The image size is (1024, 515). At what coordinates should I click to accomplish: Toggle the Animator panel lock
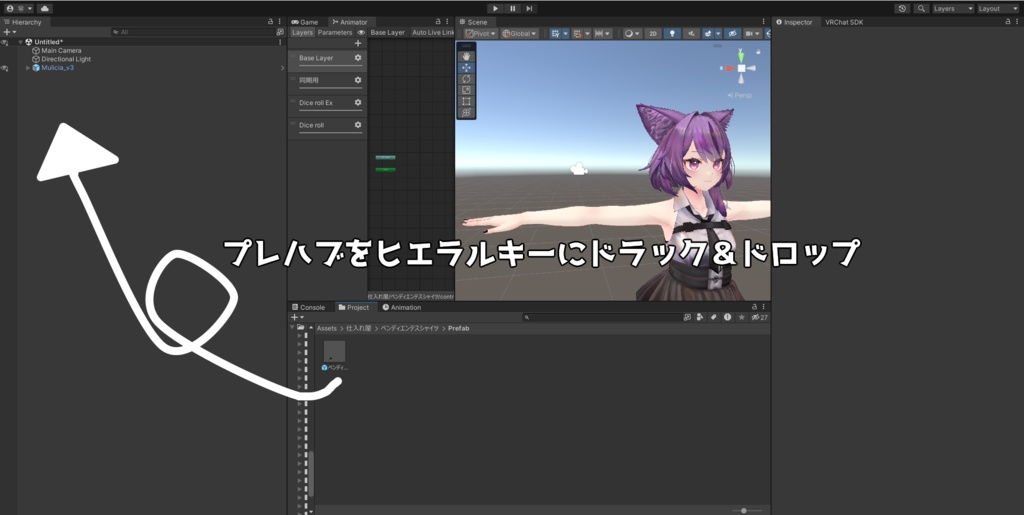coord(438,22)
